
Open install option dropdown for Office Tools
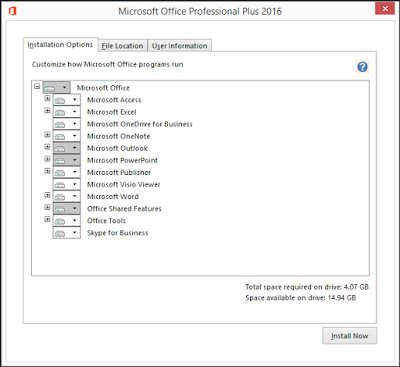pos(67,221)
